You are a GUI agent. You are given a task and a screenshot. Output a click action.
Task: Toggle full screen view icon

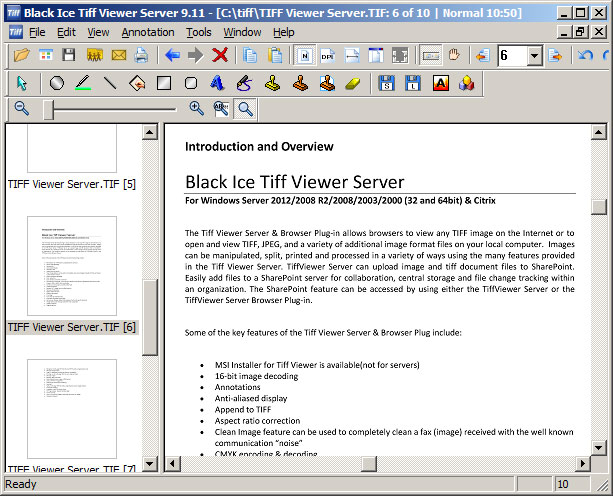click(400, 55)
